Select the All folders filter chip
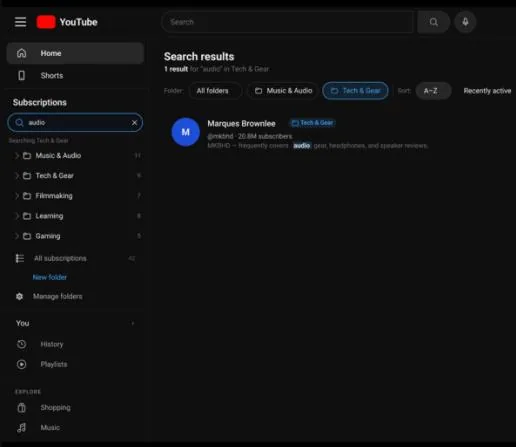The image size is (516, 447). click(x=215, y=91)
